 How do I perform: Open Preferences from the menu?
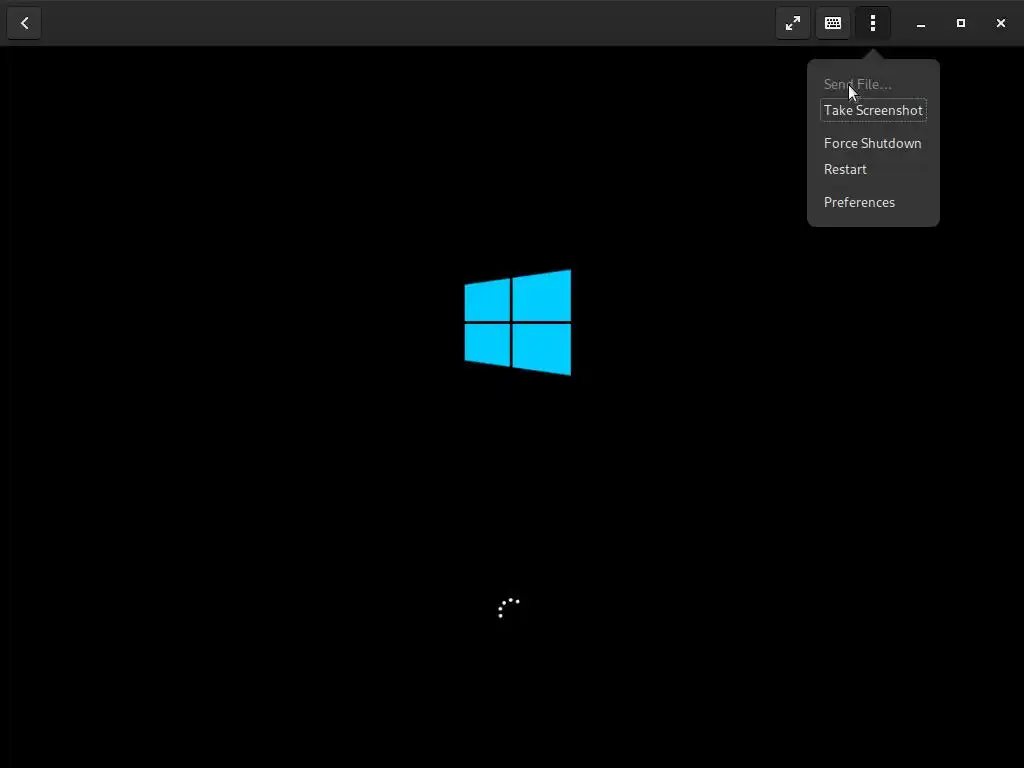[x=873, y=202]
